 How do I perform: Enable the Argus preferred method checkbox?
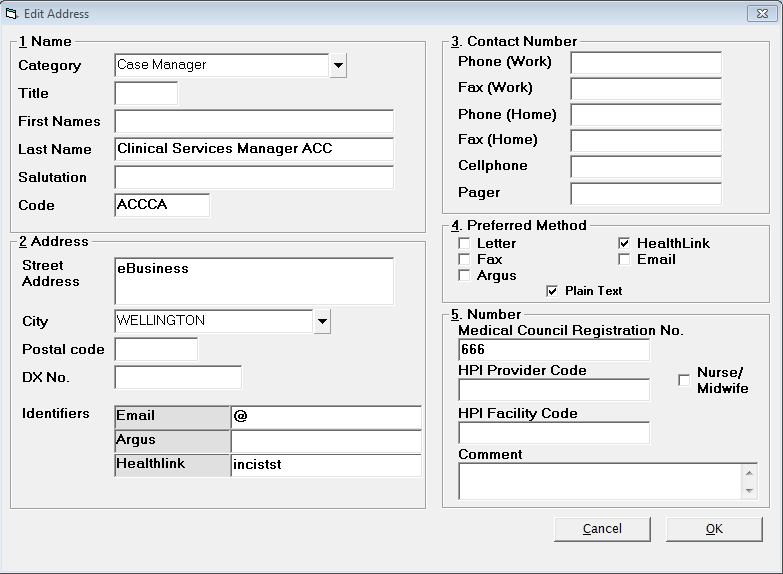[464, 275]
